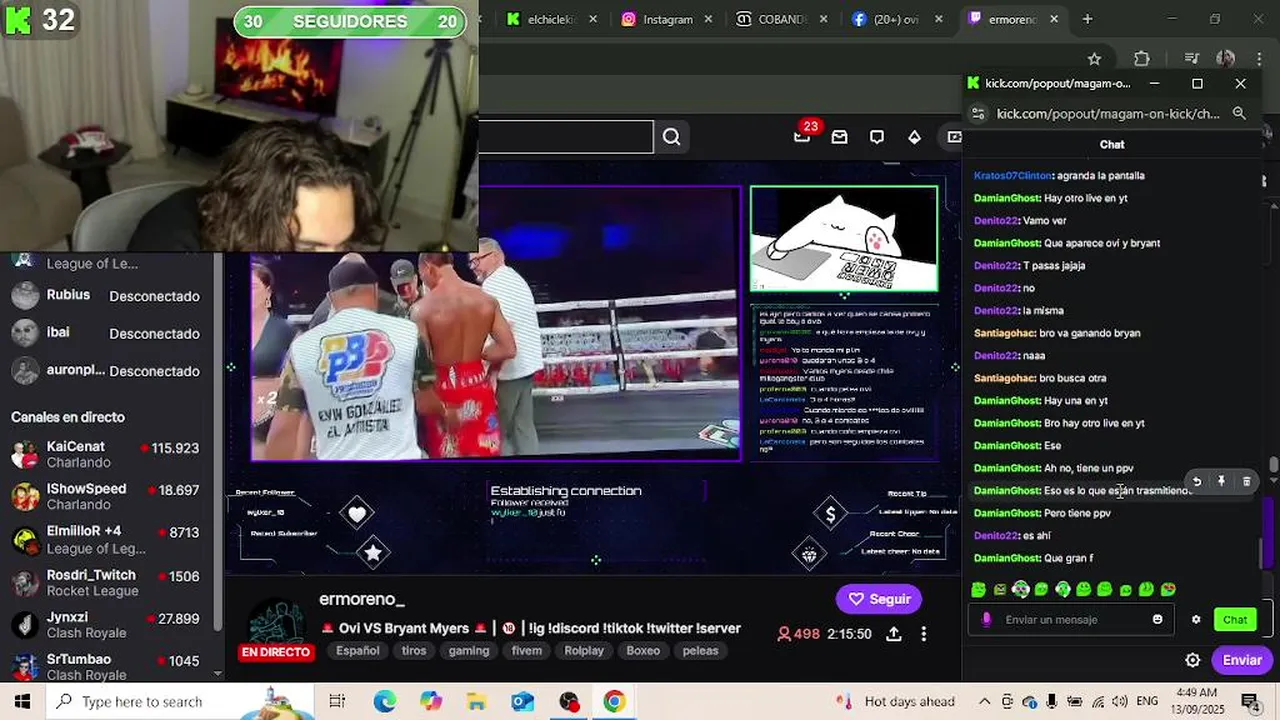1280x720 pixels.
Task: Open Ibai offline channel in sidebar
Action: click(x=106, y=333)
